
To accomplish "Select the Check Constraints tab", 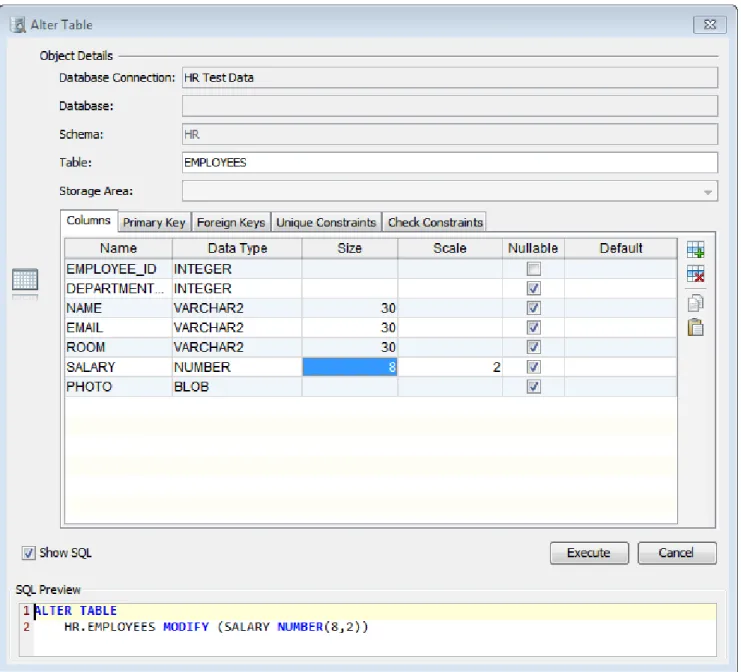I will pos(435,222).
